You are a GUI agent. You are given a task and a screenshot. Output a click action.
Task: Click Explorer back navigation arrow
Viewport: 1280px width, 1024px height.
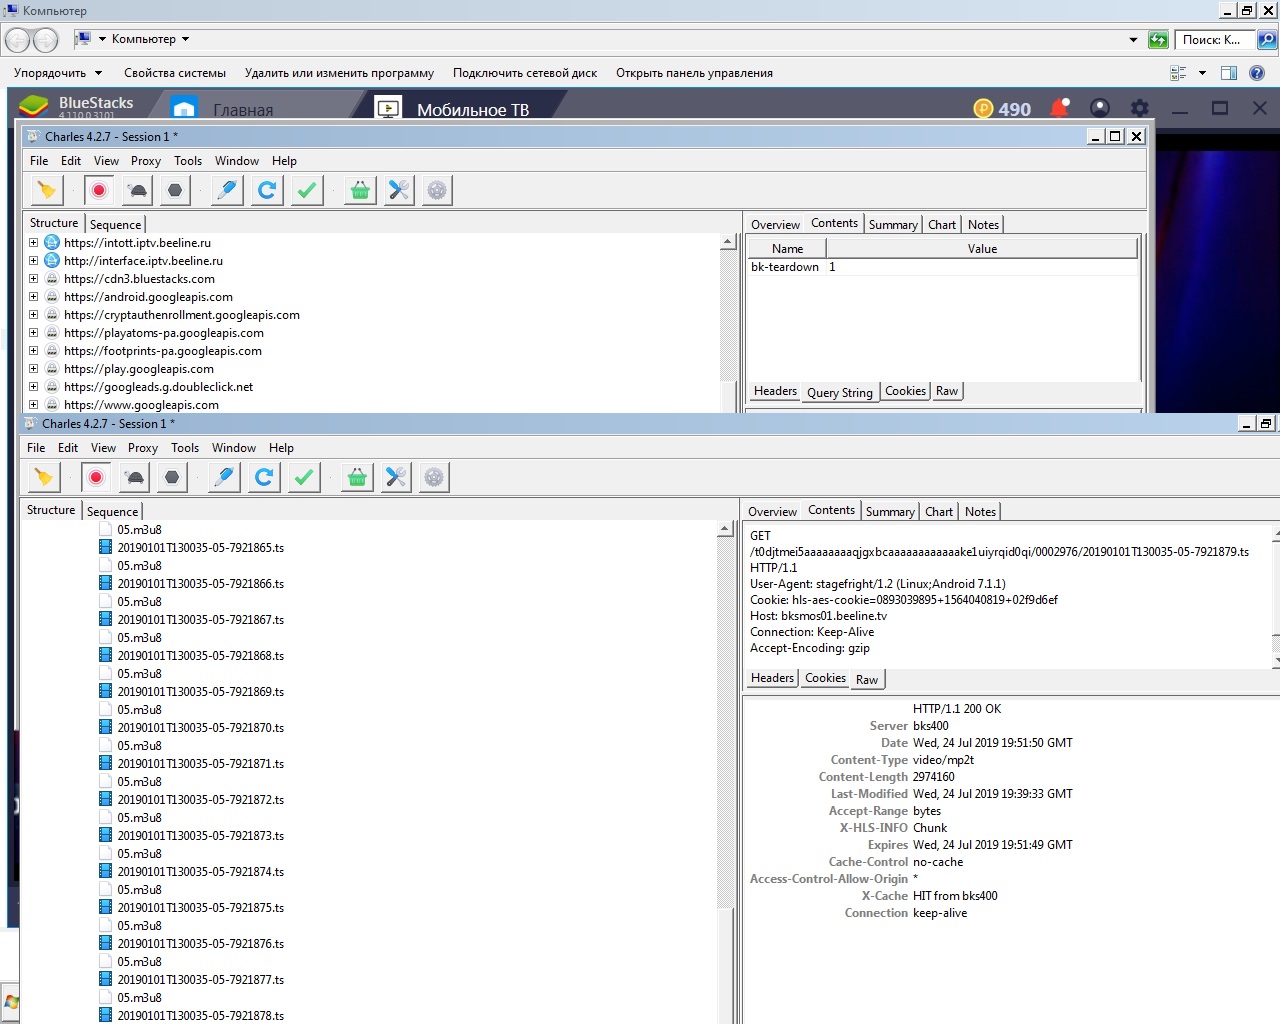[18, 40]
